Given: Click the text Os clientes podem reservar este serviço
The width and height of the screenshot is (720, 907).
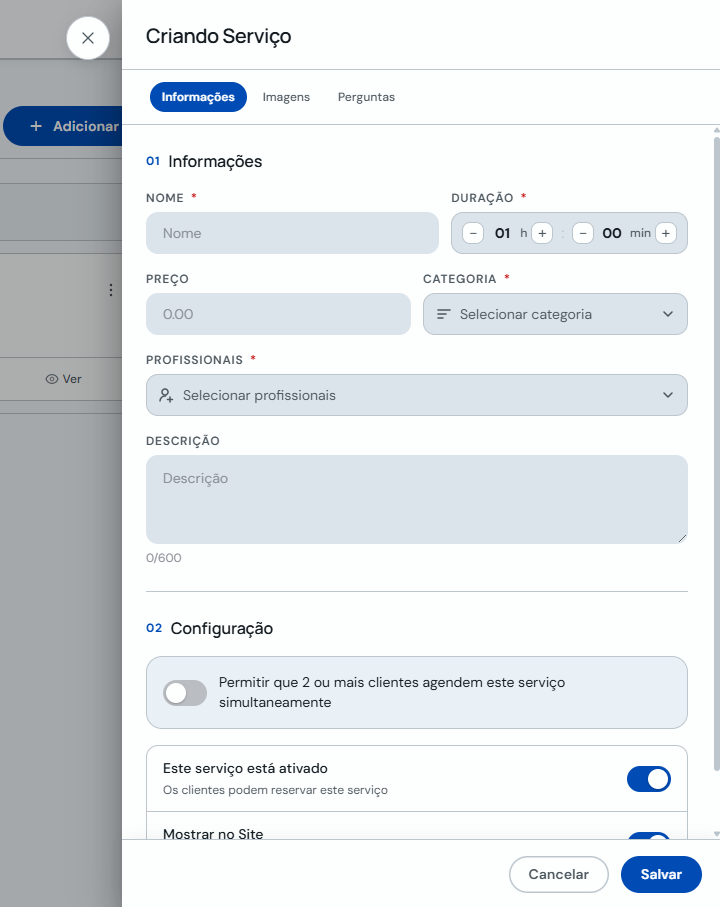Looking at the screenshot, I should pyautogui.click(x=275, y=790).
